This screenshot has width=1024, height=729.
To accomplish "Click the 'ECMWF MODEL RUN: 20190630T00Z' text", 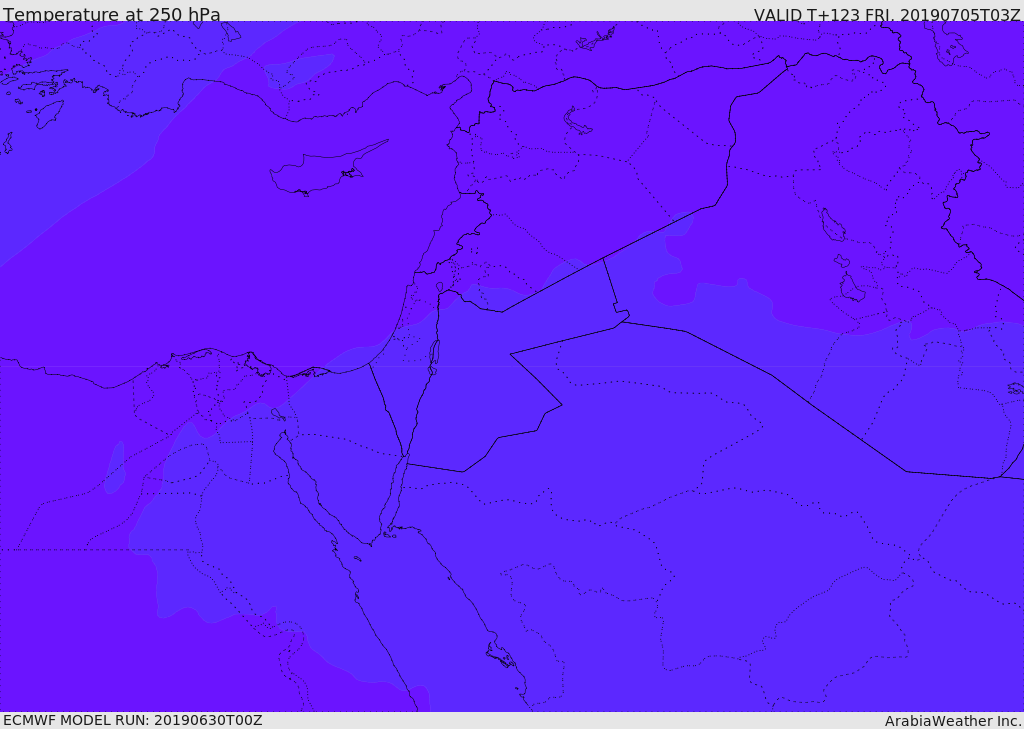I will click(x=133, y=720).
